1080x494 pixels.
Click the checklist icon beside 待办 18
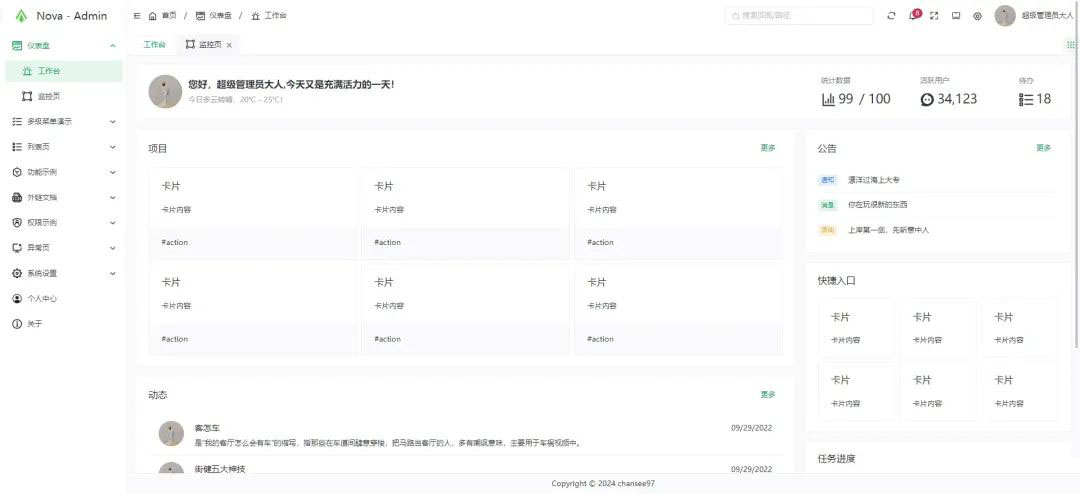[1026, 99]
